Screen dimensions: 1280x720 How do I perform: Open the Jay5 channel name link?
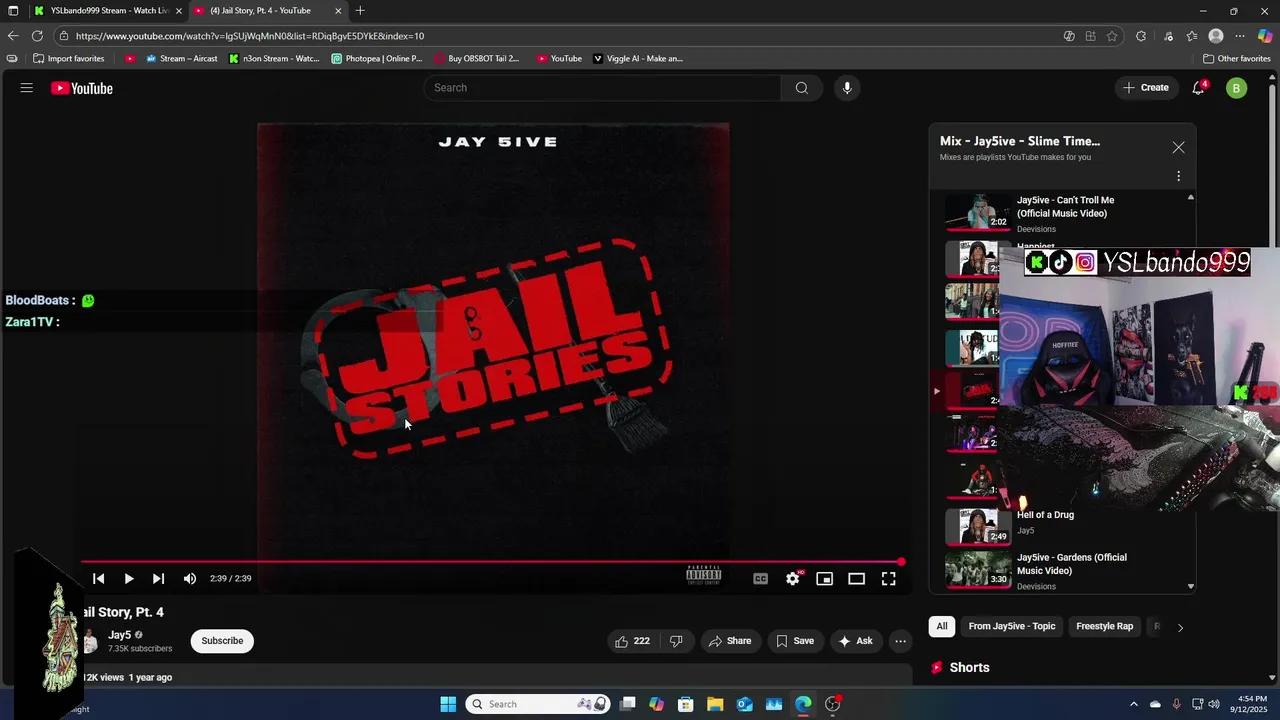tap(119, 635)
